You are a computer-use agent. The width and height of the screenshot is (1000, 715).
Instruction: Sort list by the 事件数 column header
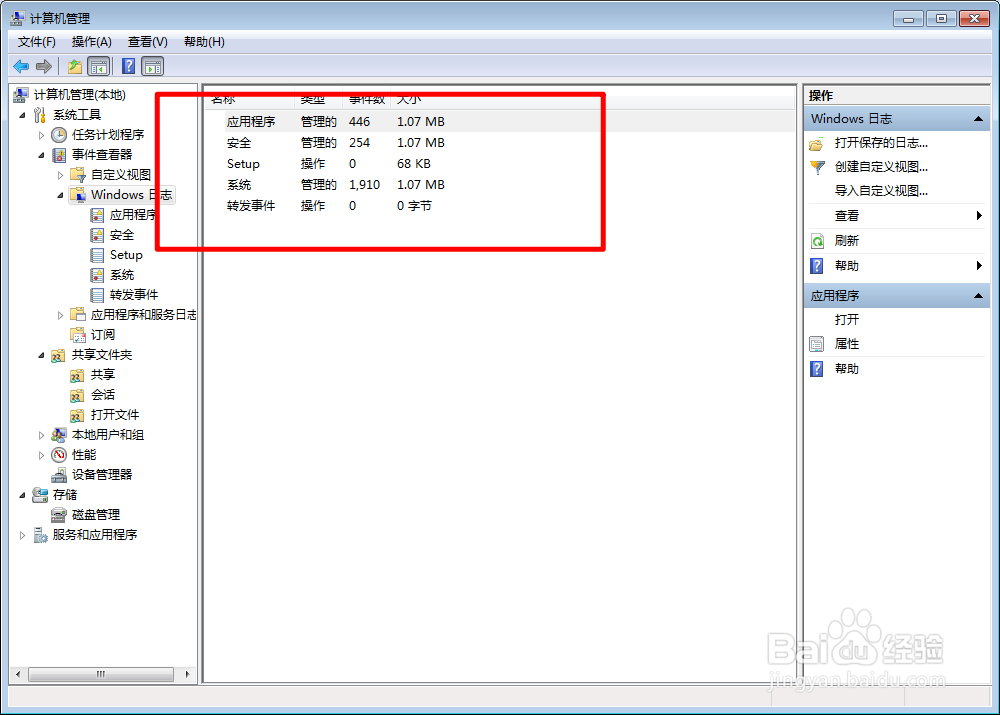point(367,100)
